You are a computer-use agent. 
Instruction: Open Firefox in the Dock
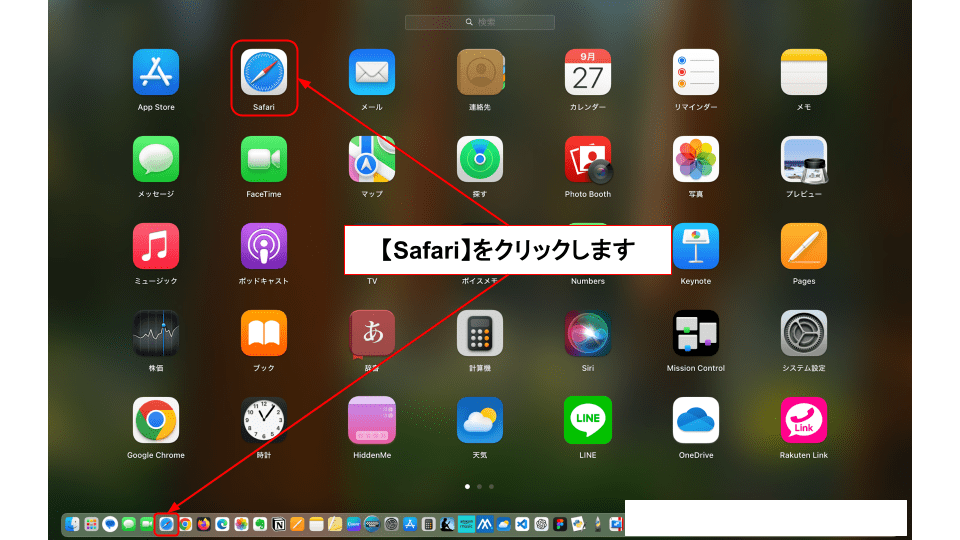click(x=204, y=524)
